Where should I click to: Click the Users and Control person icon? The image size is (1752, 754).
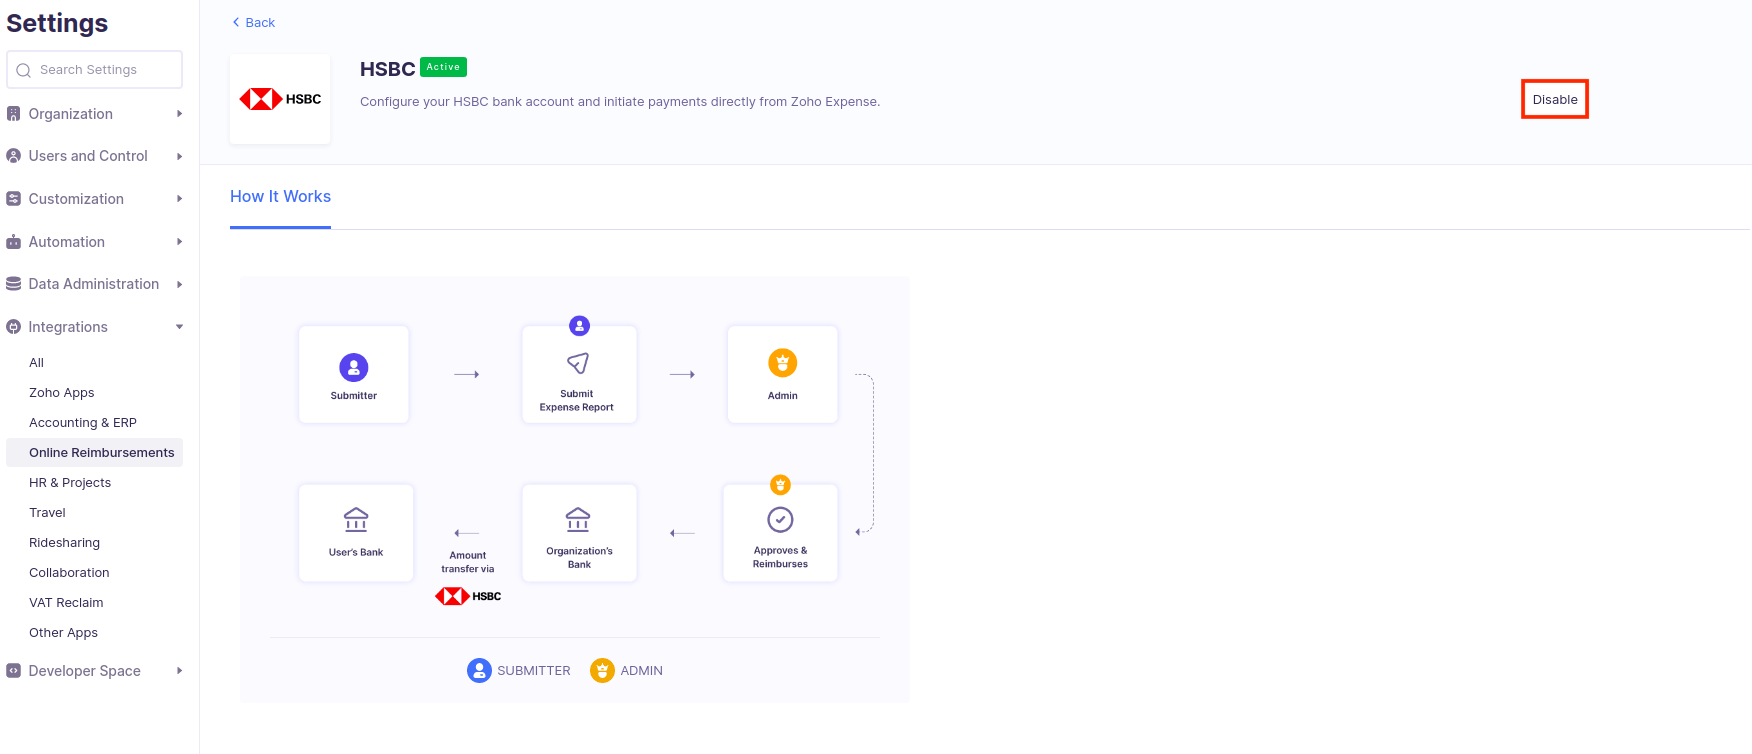(x=14, y=156)
